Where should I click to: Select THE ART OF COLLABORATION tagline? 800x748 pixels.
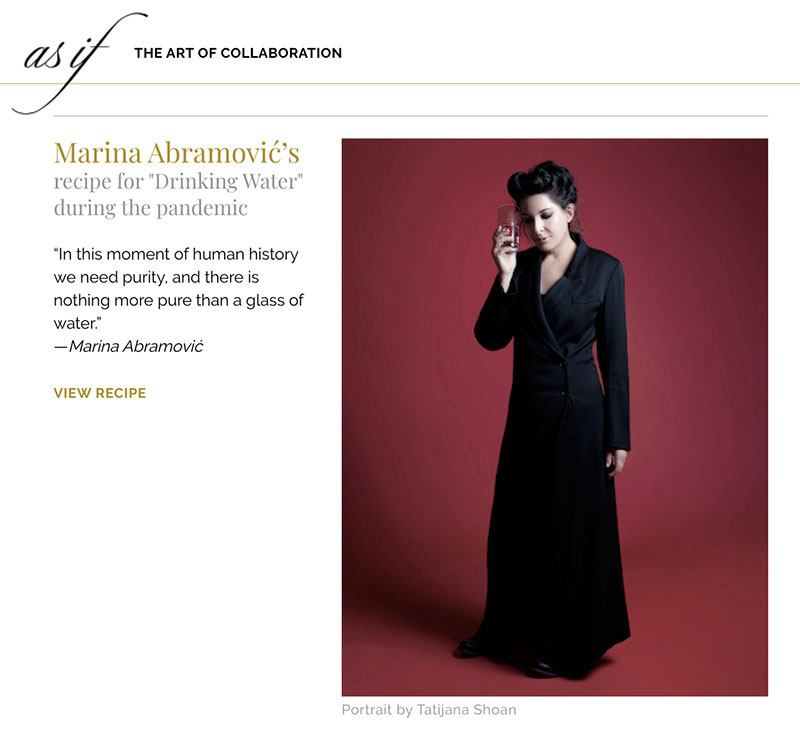[238, 53]
